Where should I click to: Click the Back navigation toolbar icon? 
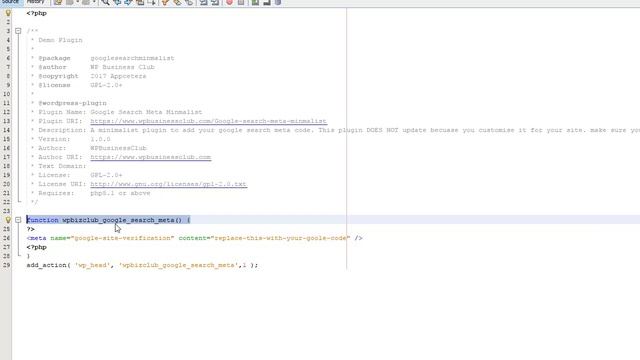click(x=70, y=2)
